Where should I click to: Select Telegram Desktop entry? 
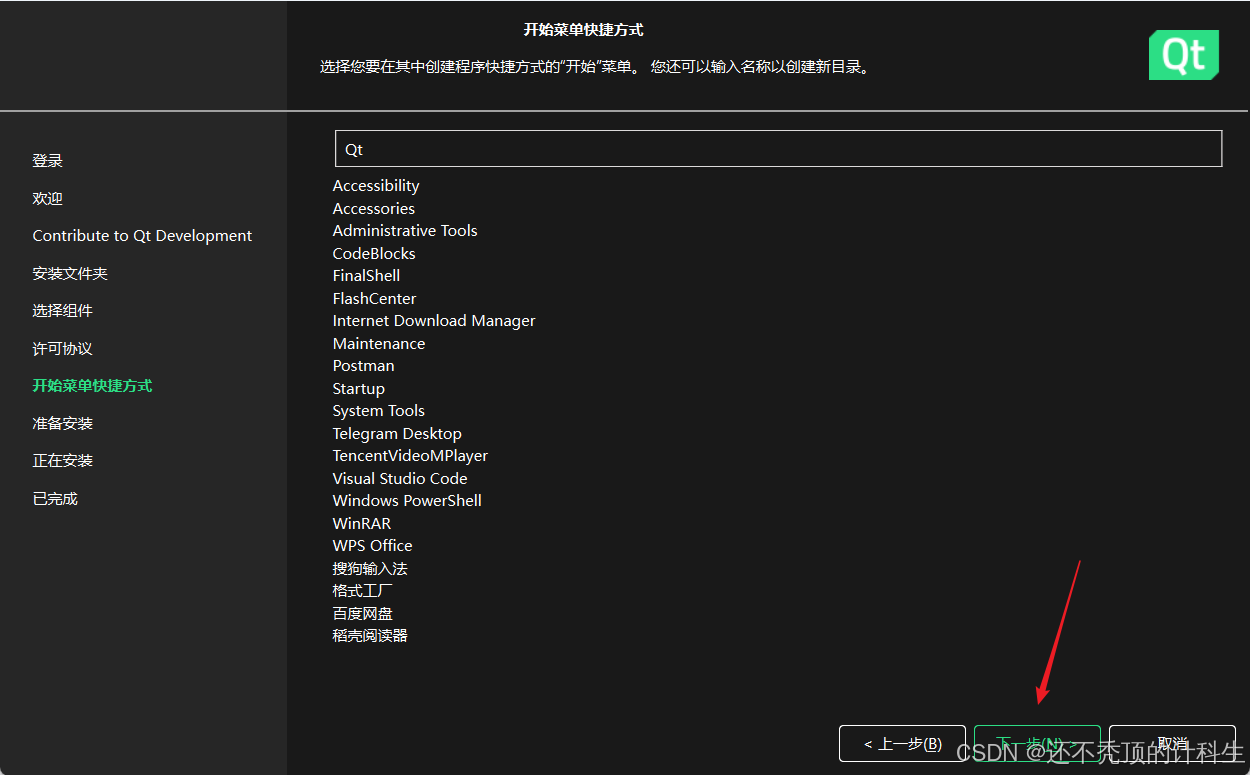tap(397, 434)
